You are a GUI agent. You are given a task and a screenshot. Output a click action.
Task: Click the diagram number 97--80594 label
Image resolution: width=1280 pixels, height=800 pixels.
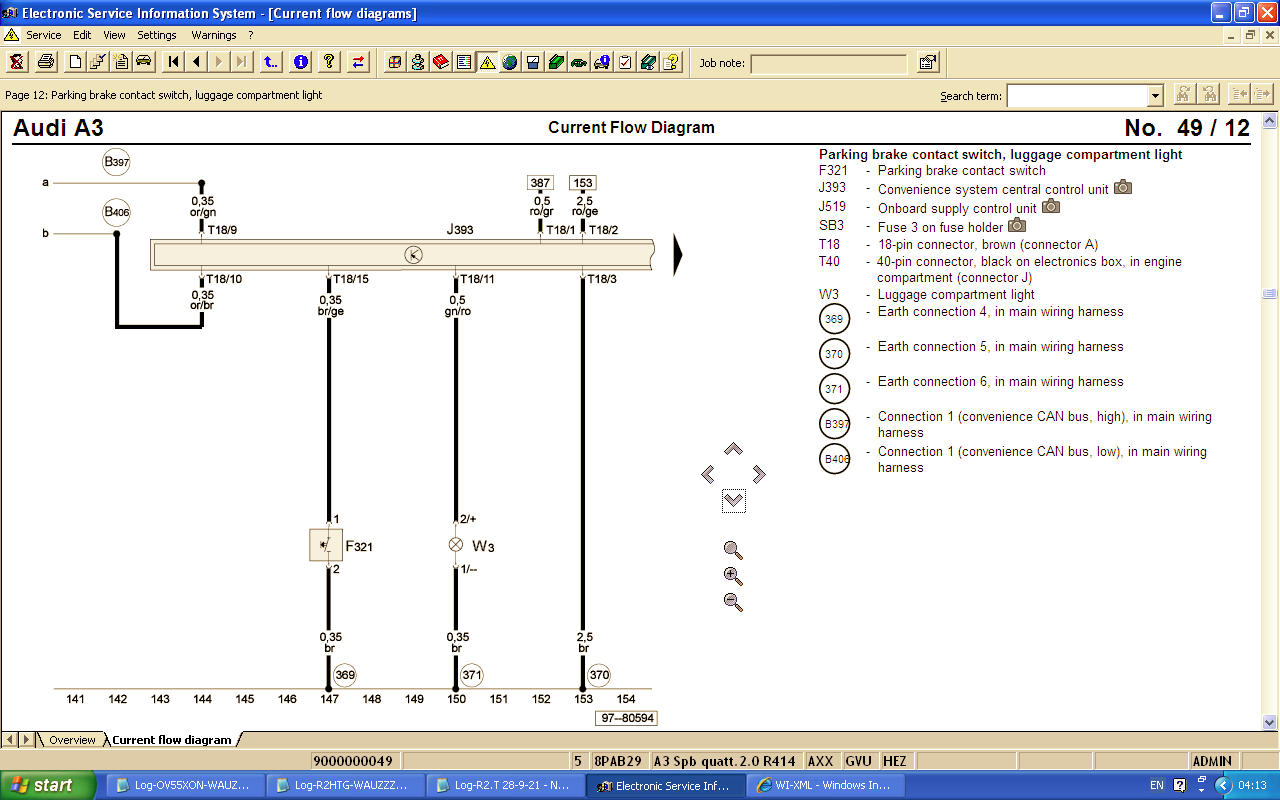[626, 718]
